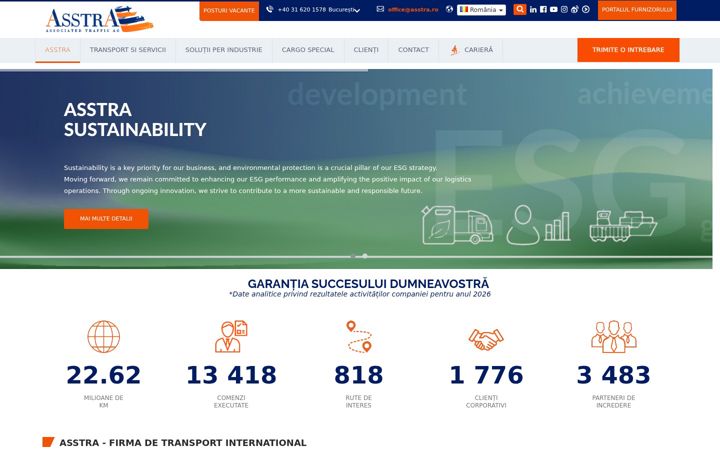This screenshot has height=450, width=720.
Task: Click the route pins icon above 818
Action: pos(359,337)
